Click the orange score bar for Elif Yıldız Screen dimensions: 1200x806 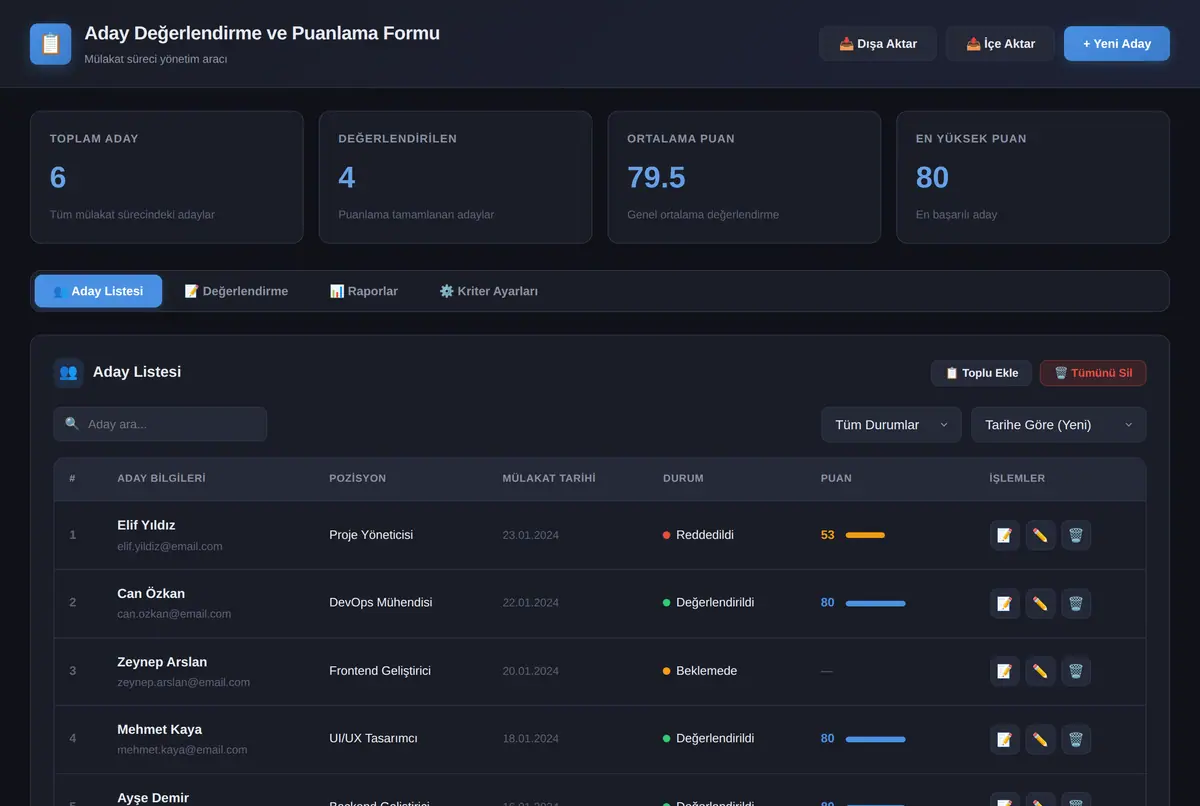[x=865, y=535]
